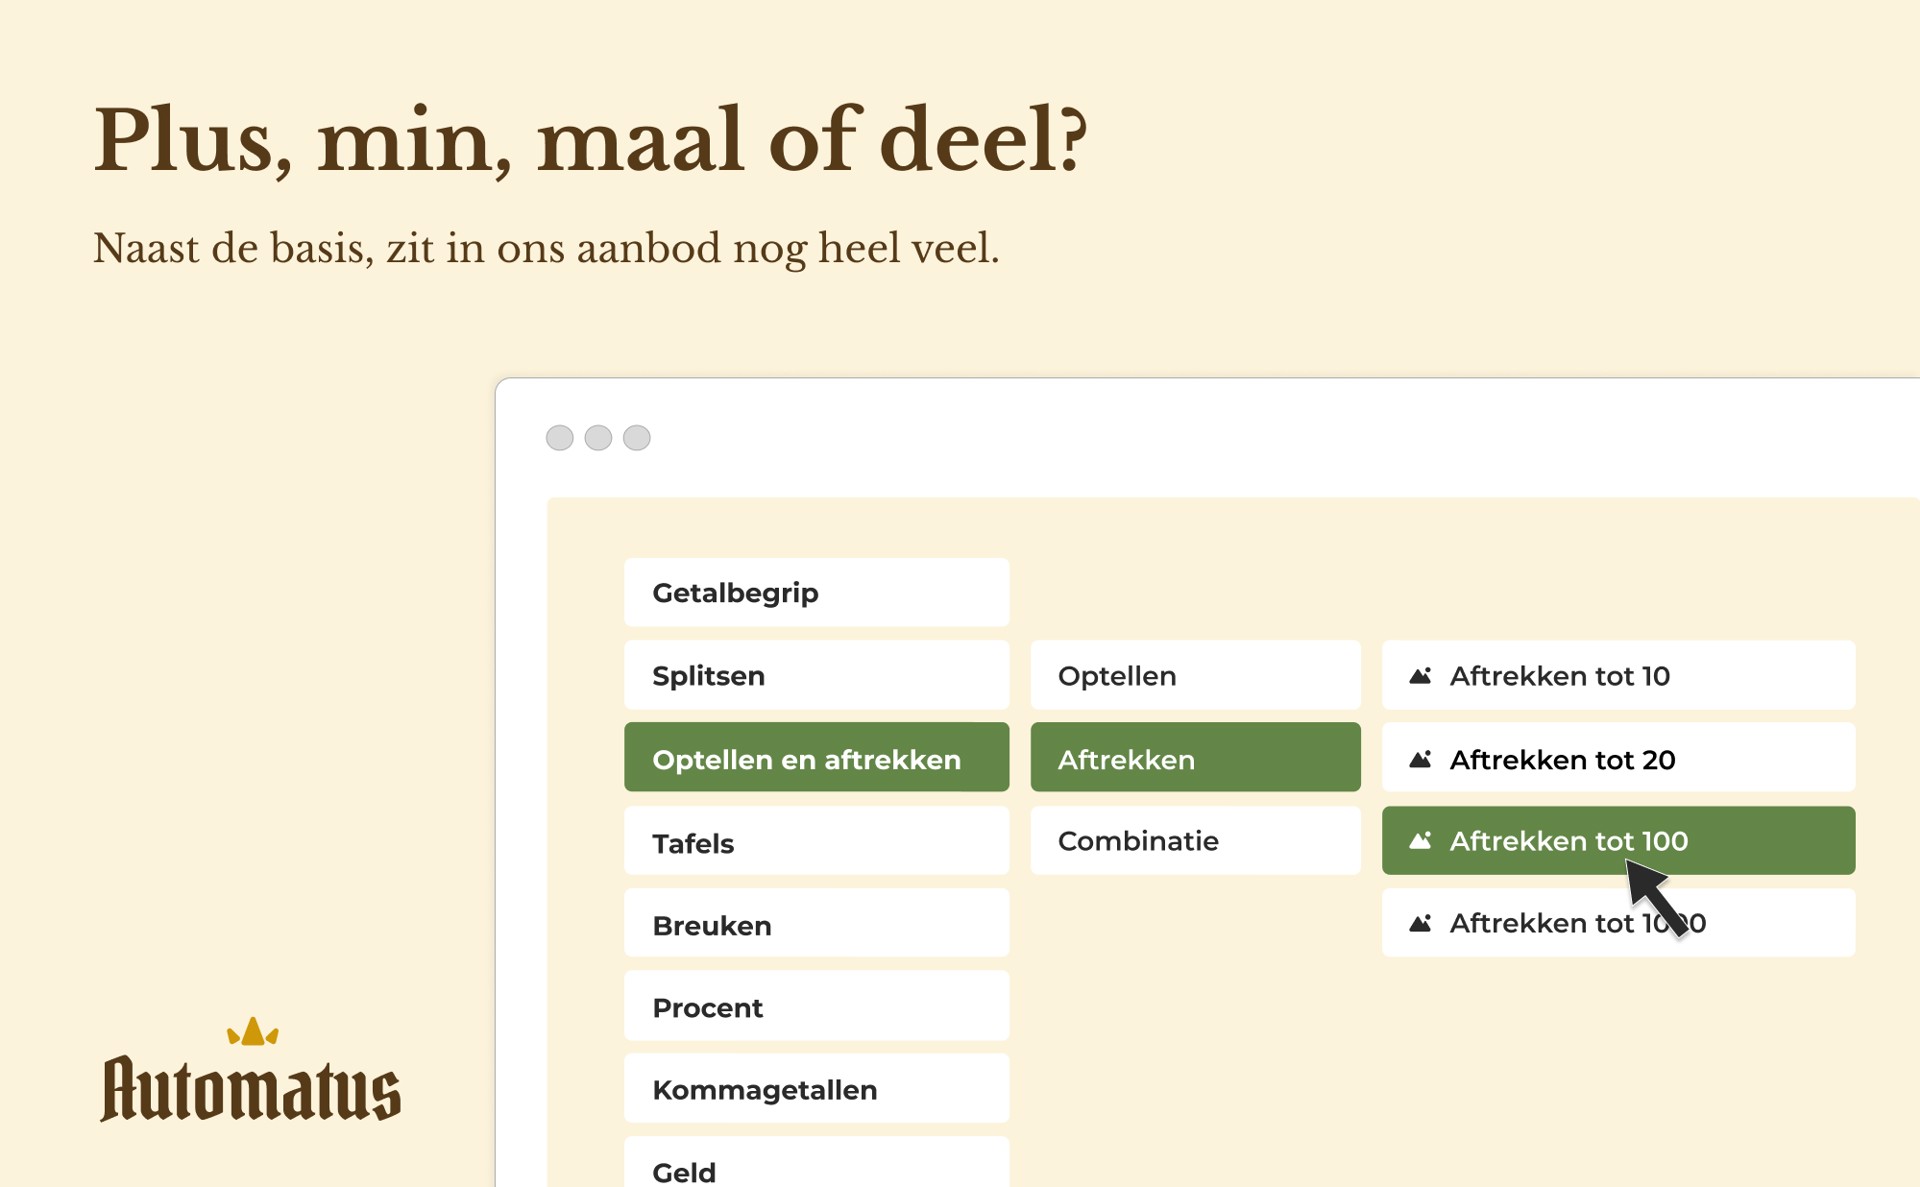Click the icon beside Aftrekken tot 1000
The width and height of the screenshot is (1920, 1187).
tap(1420, 923)
